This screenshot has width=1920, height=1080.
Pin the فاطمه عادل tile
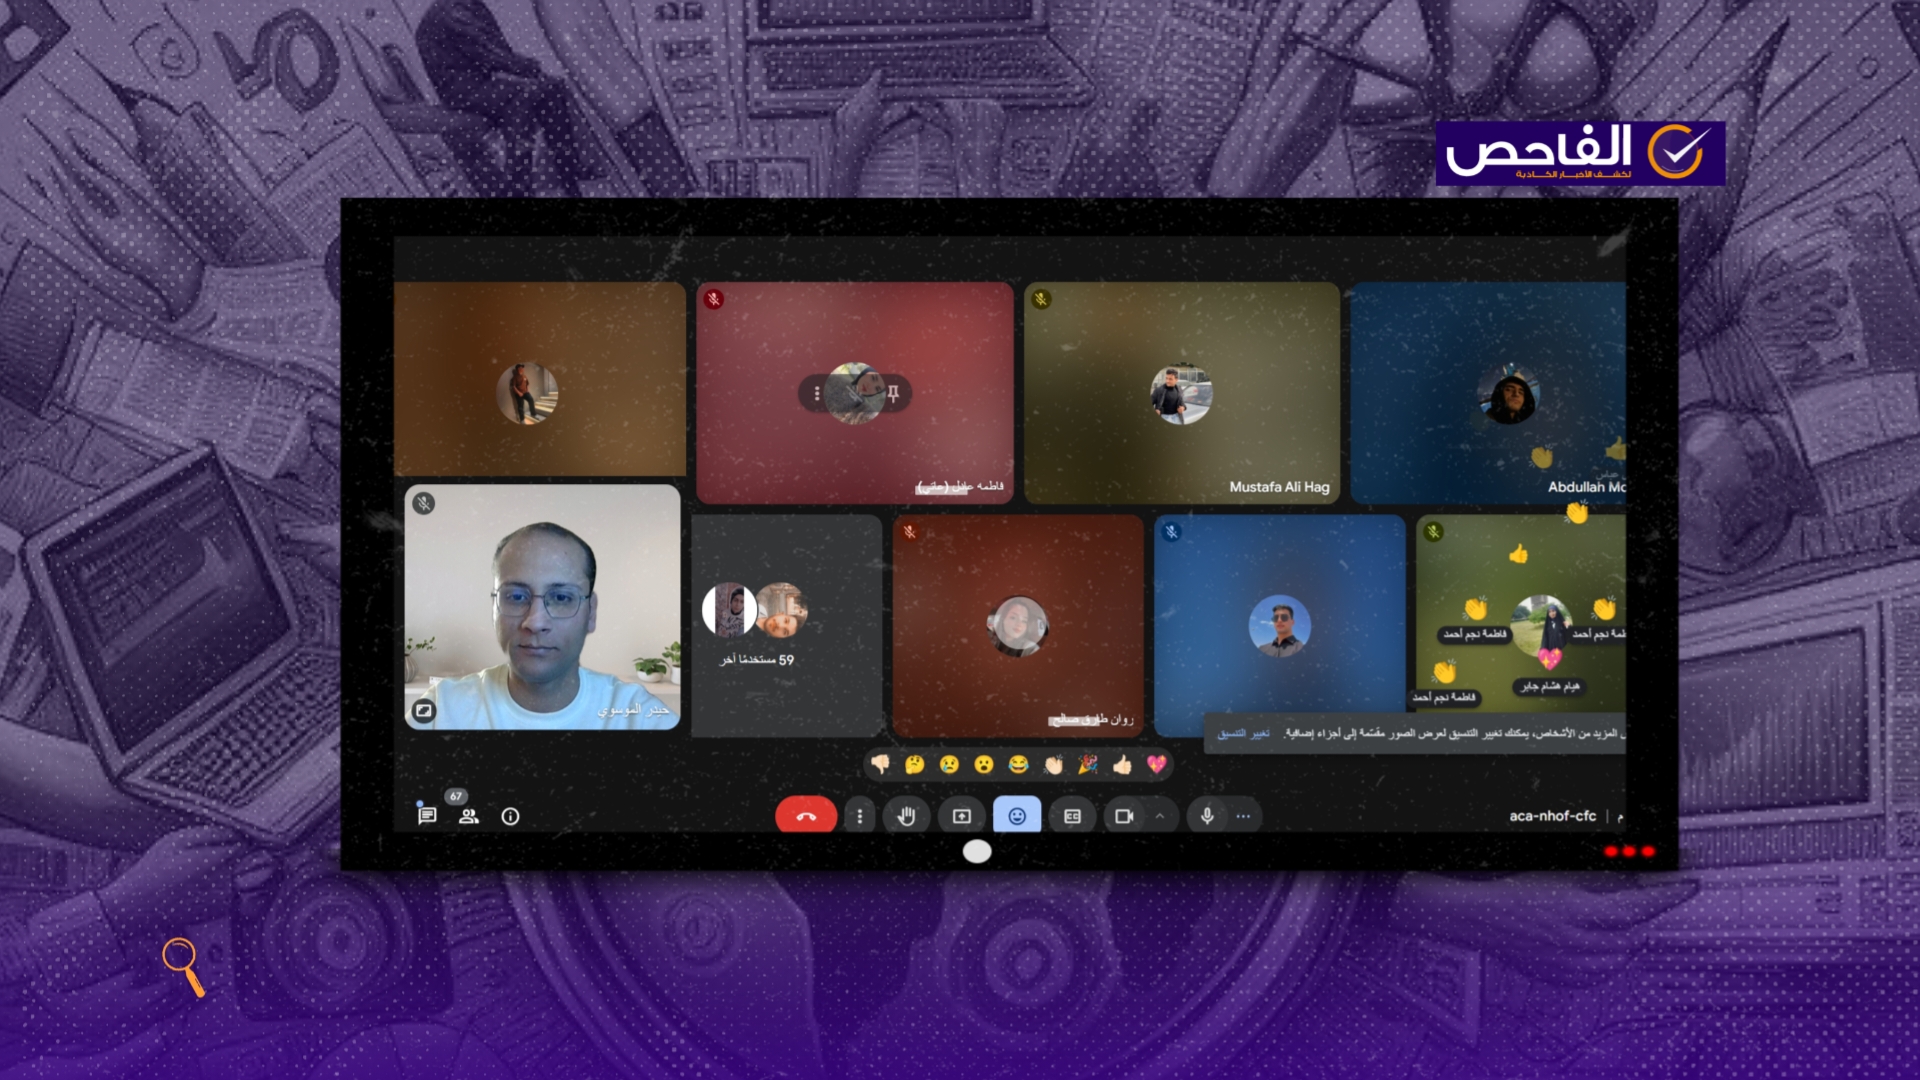click(894, 393)
